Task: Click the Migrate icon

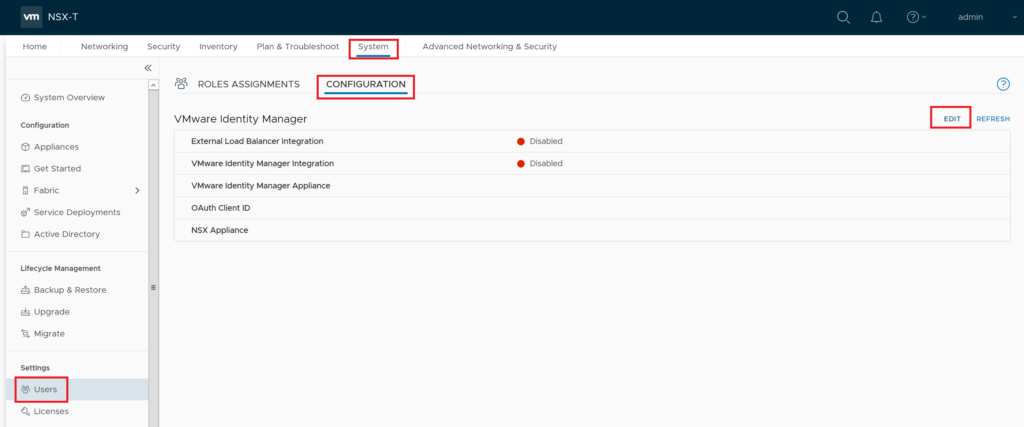Action: [x=25, y=334]
